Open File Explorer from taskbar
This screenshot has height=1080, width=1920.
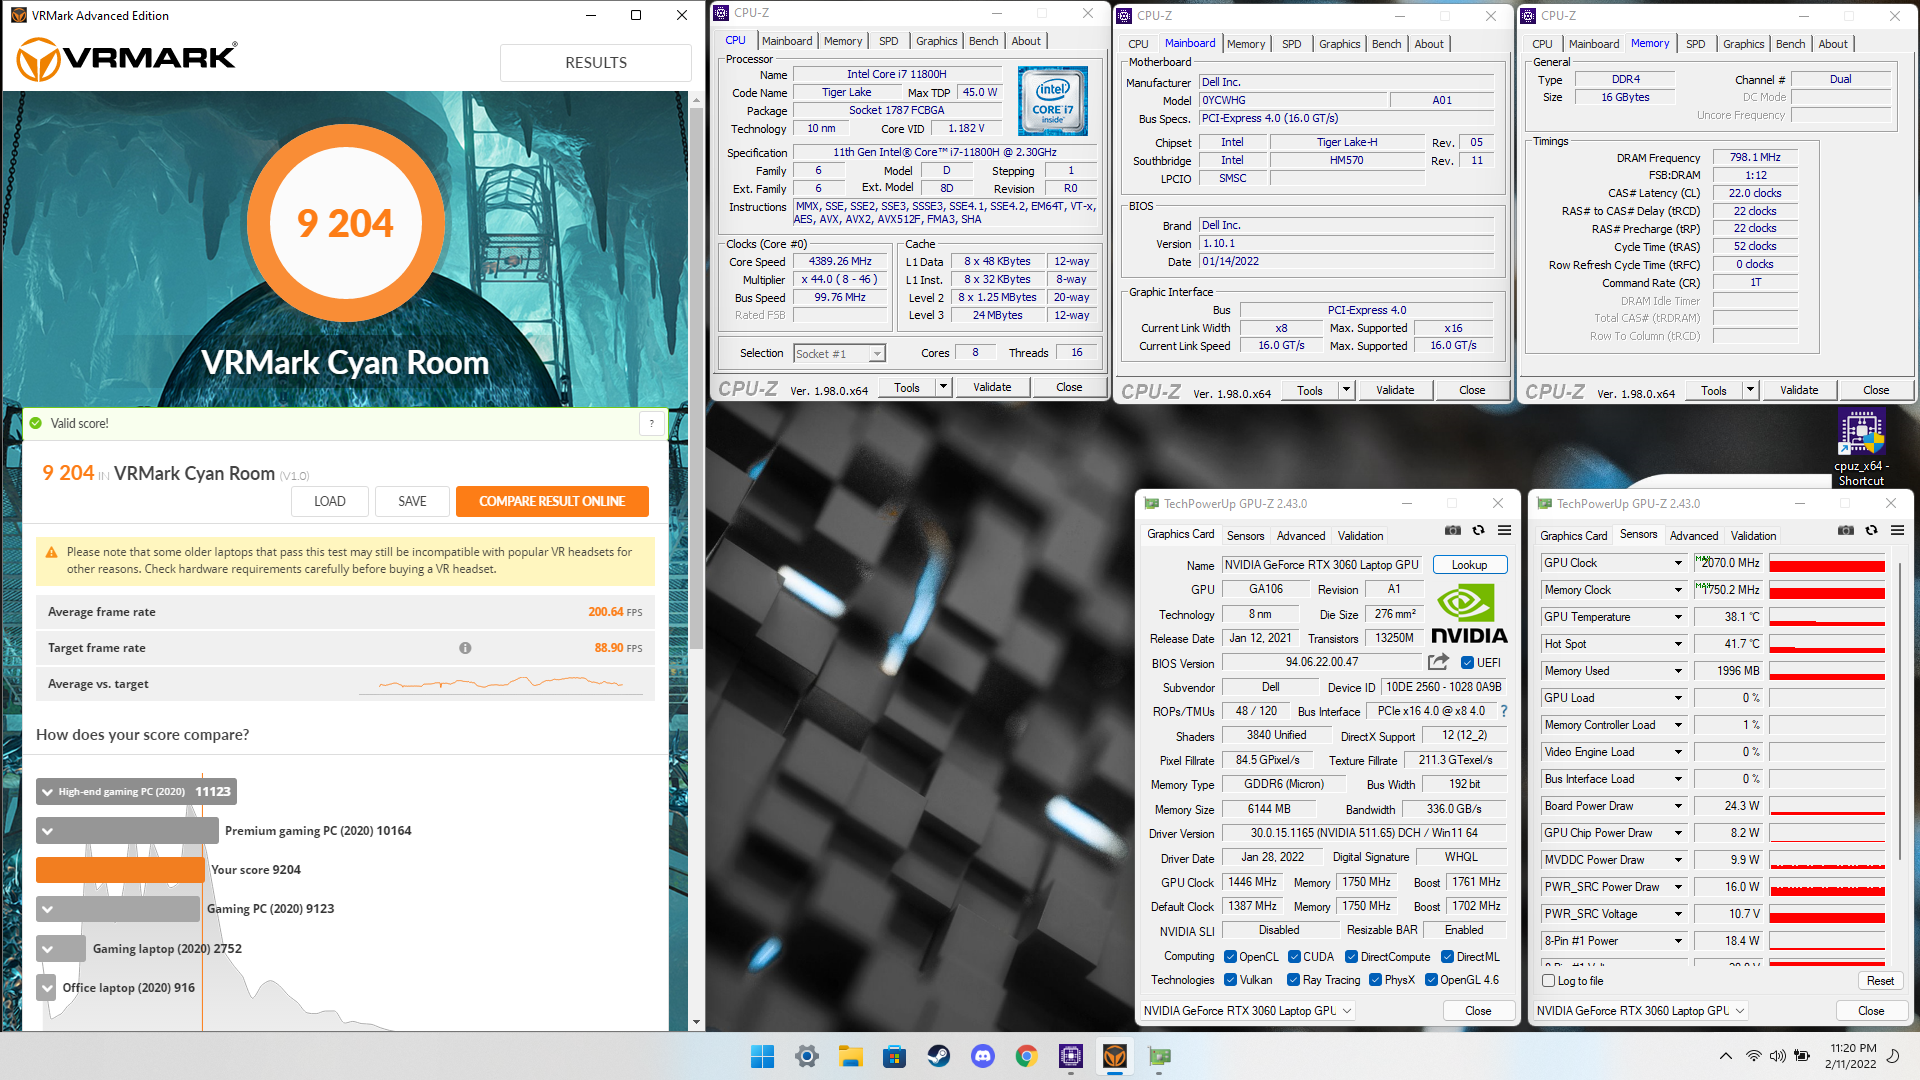pos(851,1056)
